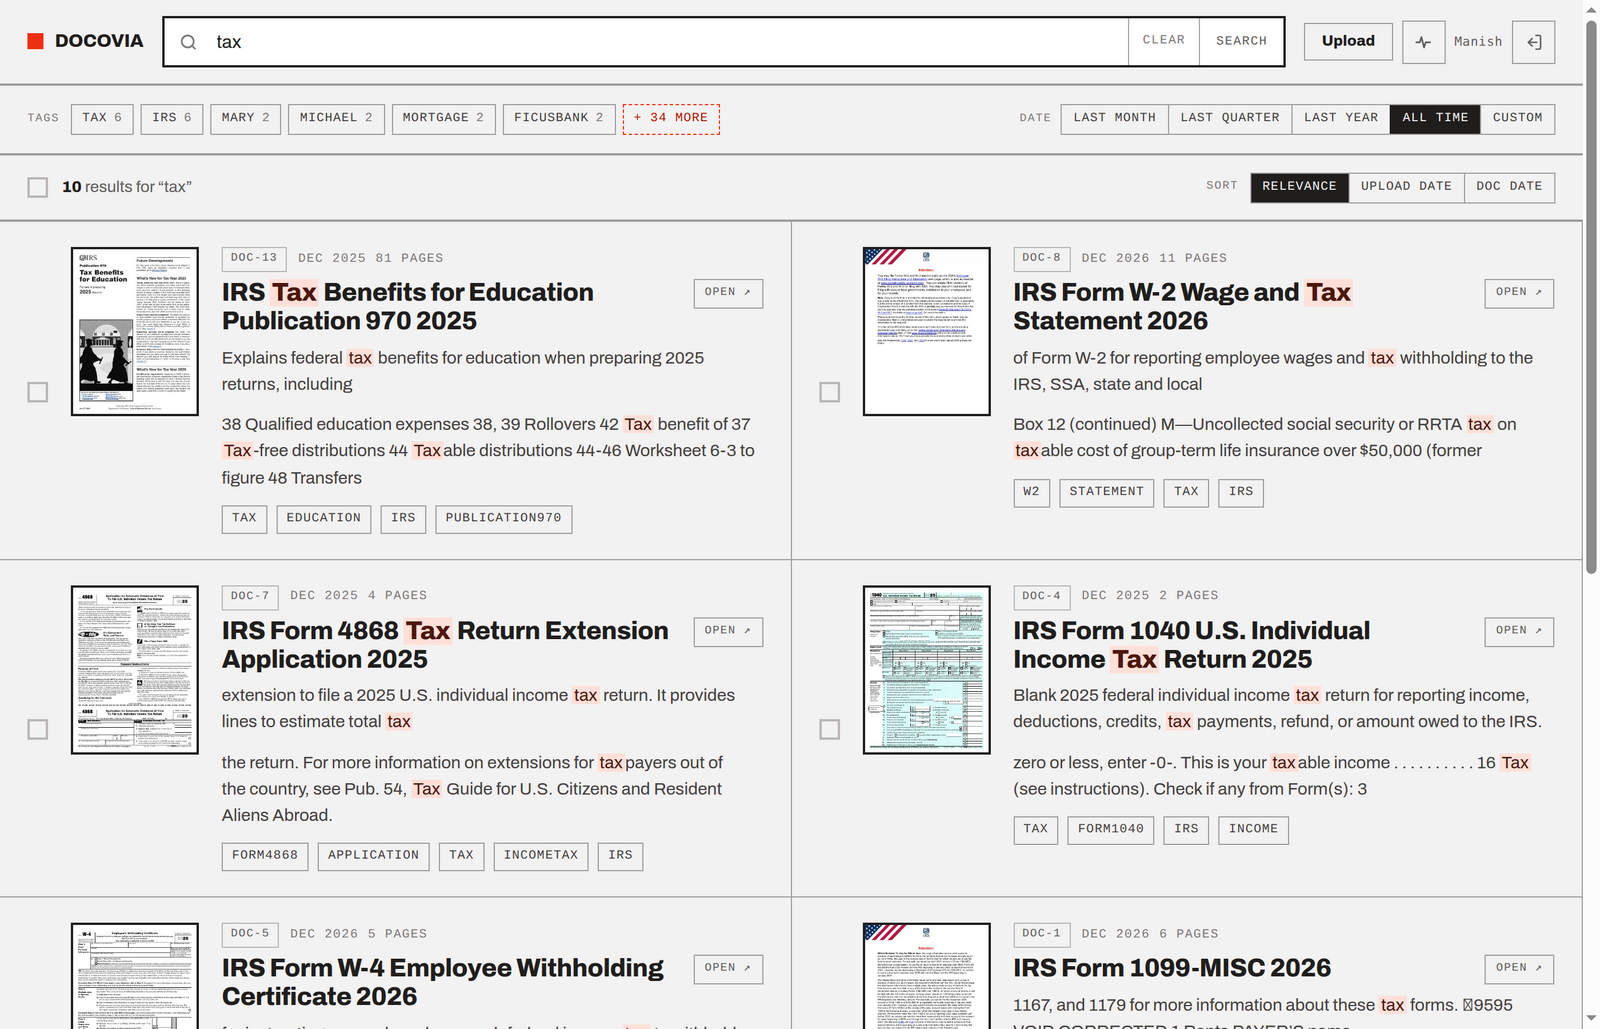
Task: Sort results by RELEVANCE
Action: 1299,187
